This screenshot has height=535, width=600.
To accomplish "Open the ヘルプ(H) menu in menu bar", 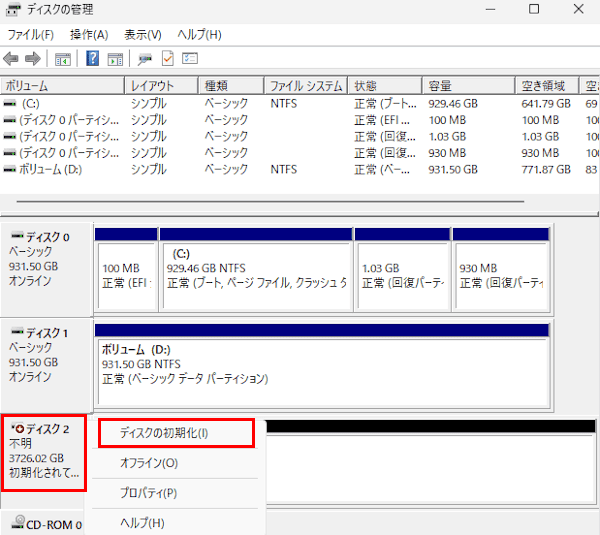I will click(199, 35).
